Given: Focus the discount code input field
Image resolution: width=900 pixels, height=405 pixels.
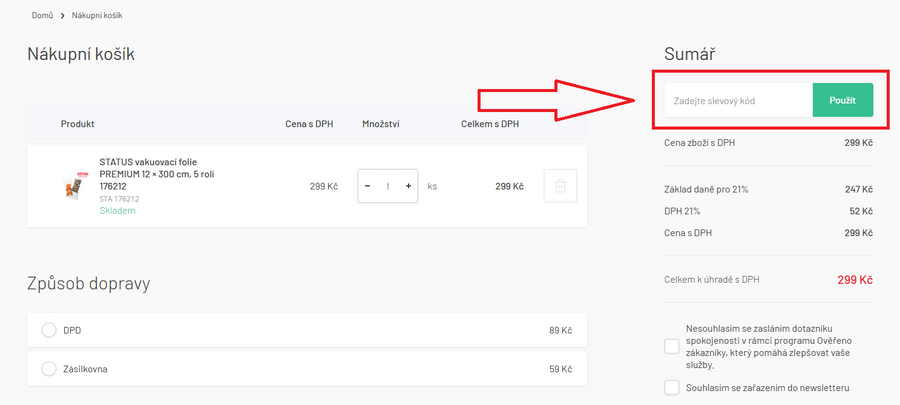Looking at the screenshot, I should pos(736,100).
